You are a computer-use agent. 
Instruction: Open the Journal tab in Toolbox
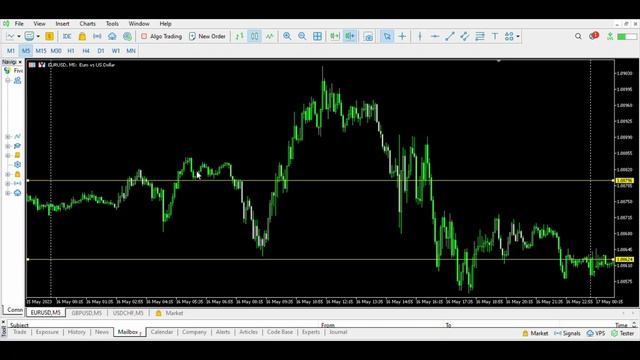click(338, 332)
